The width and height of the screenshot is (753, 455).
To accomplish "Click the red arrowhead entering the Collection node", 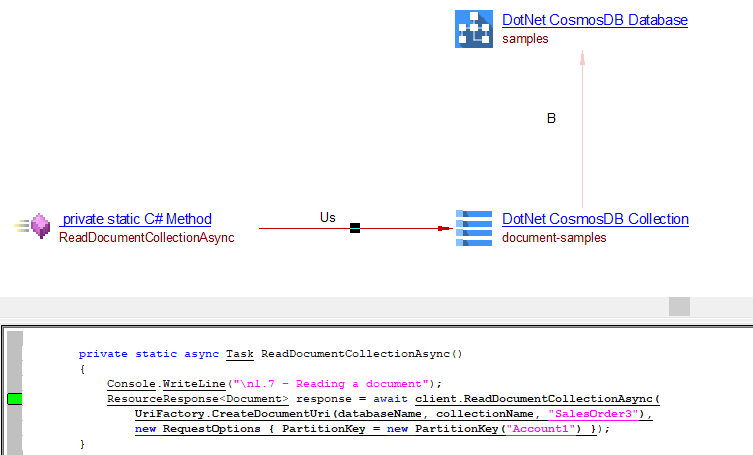I will (445, 229).
